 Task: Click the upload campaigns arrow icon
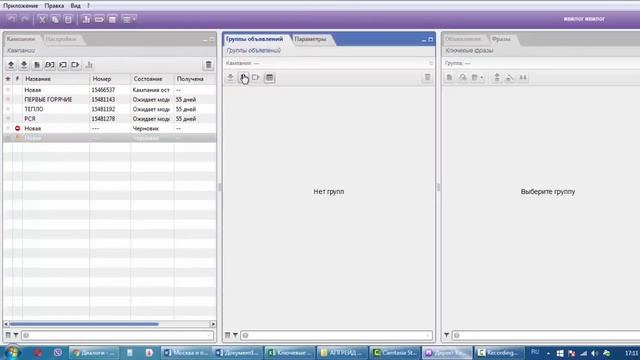click(11, 65)
